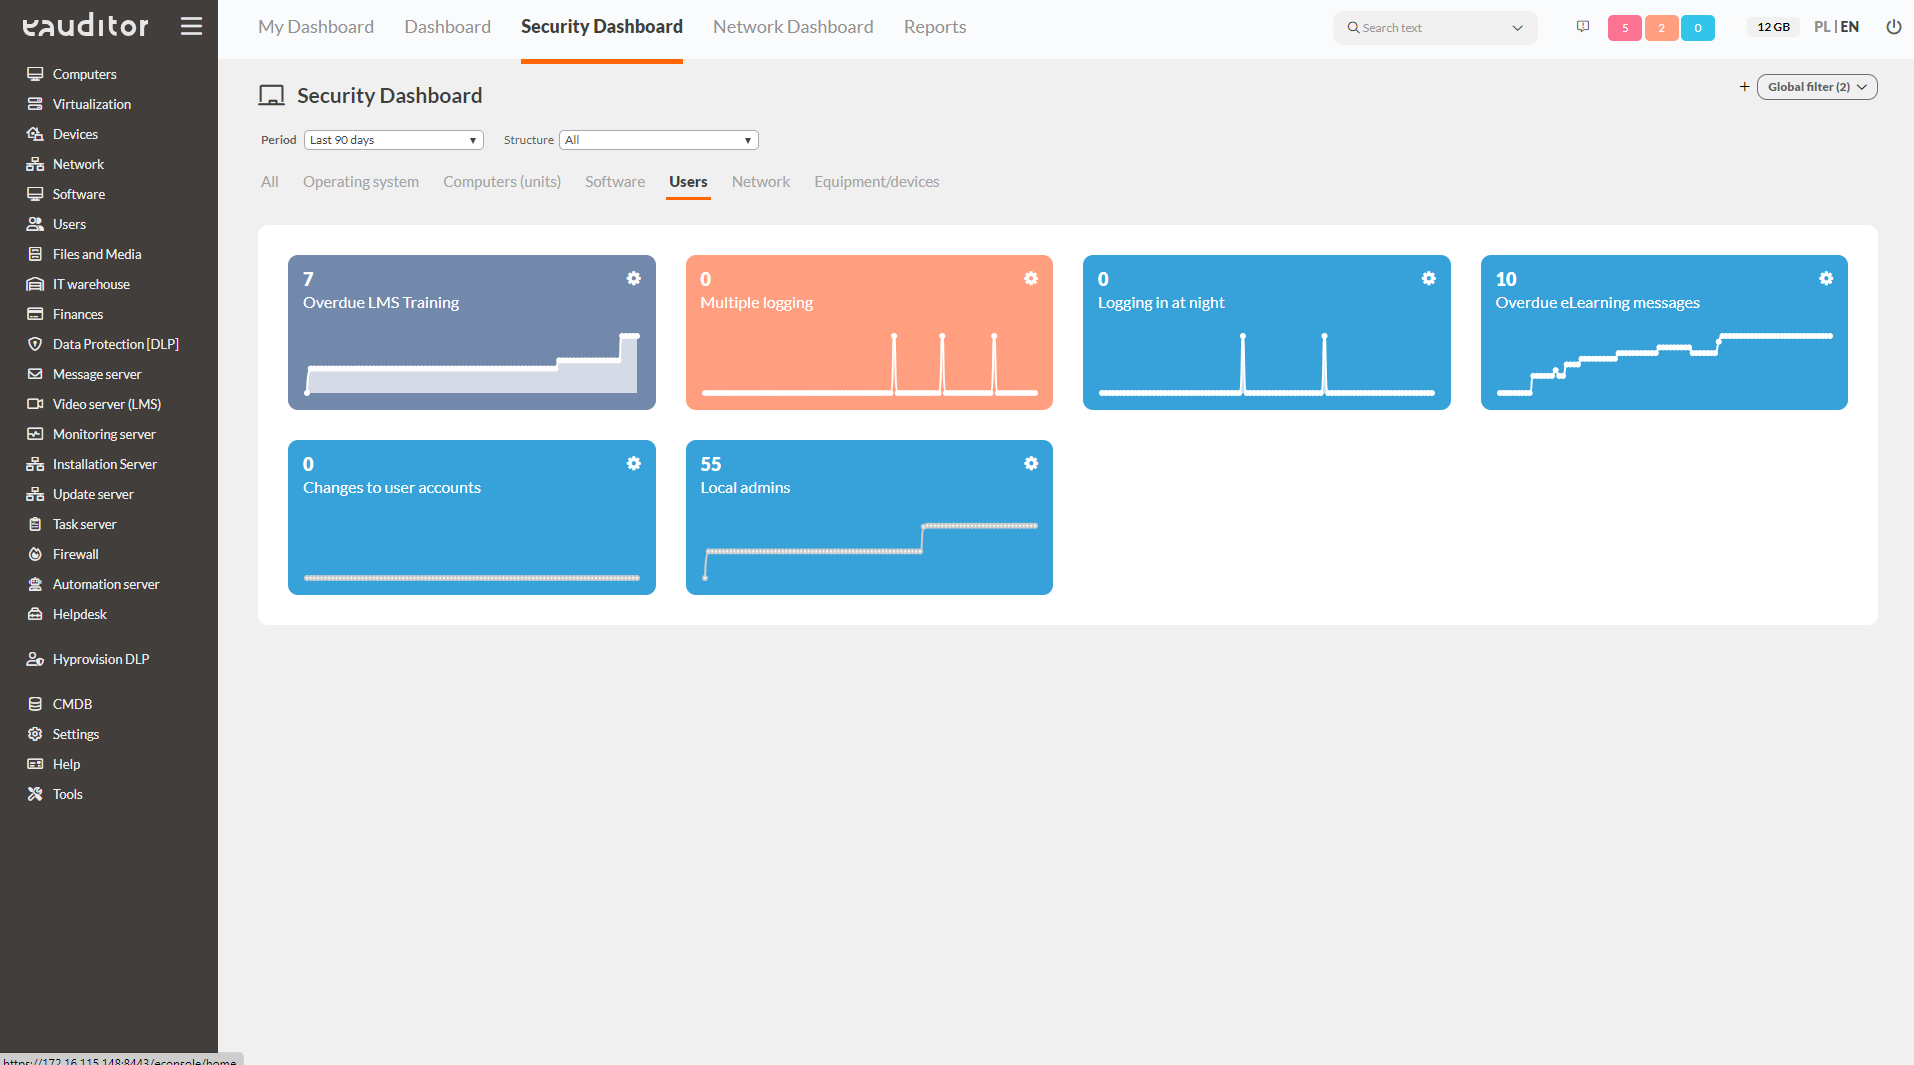This screenshot has height=1065, width=1914.
Task: Open the notifications message icon
Action: 1582,27
